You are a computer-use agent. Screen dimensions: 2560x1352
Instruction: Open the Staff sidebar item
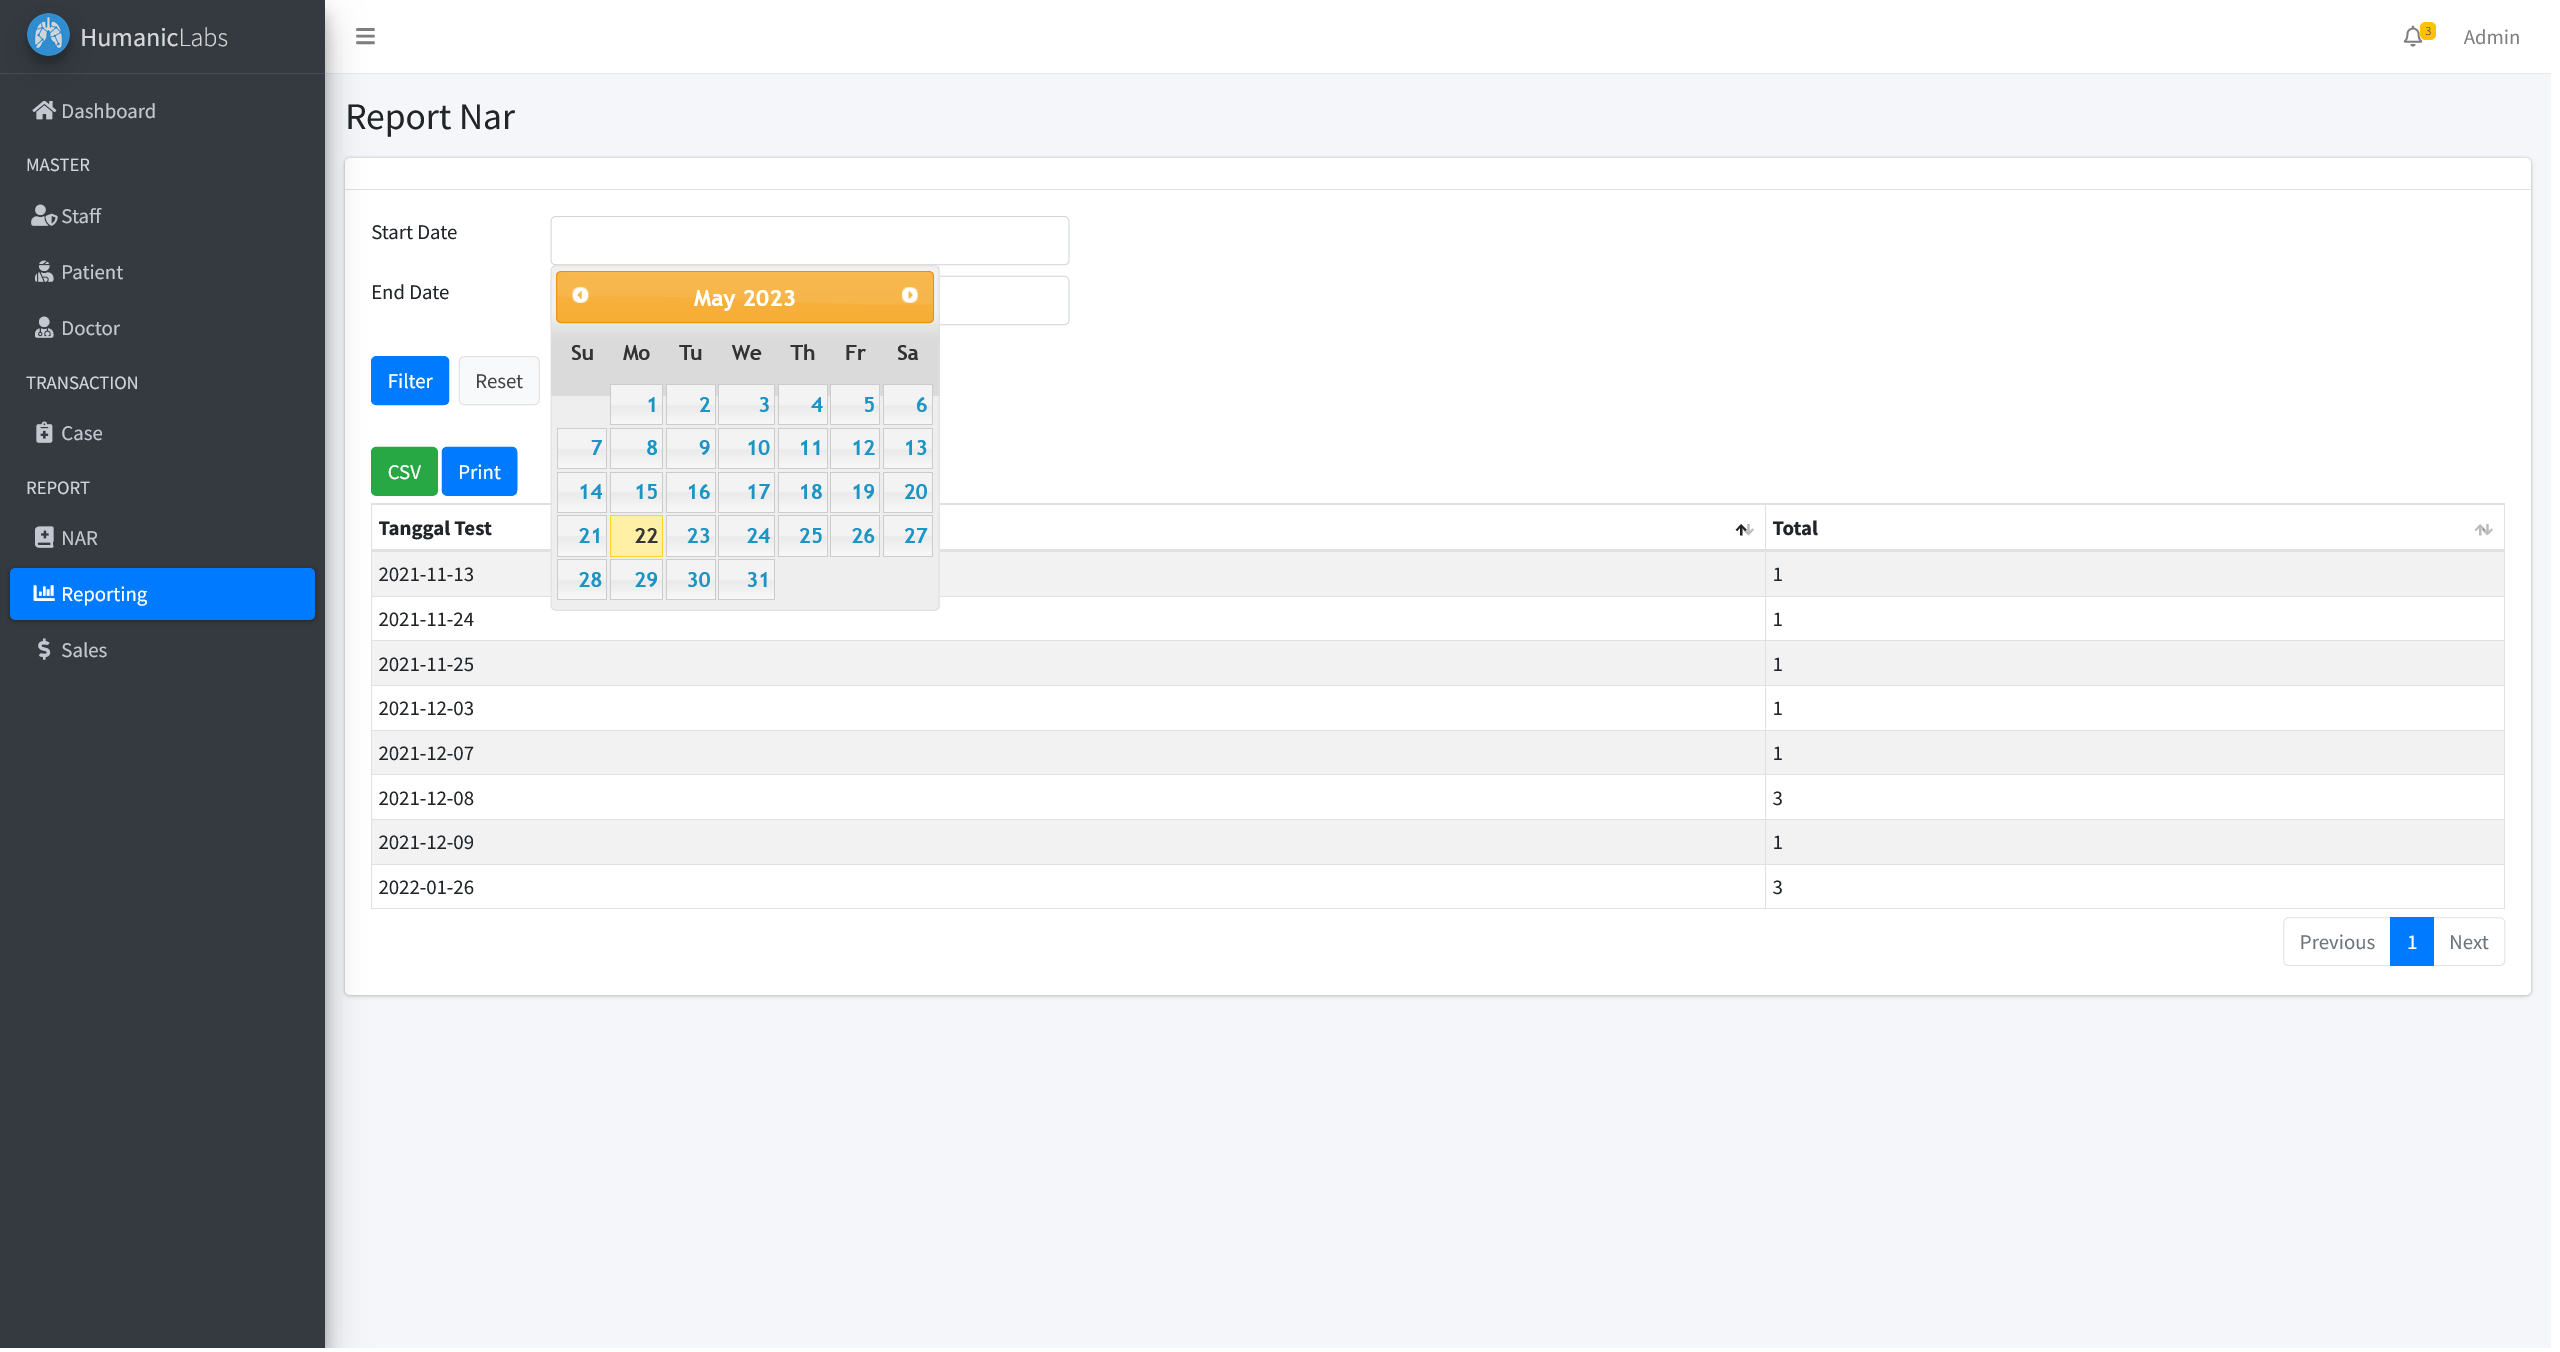pyautogui.click(x=80, y=216)
